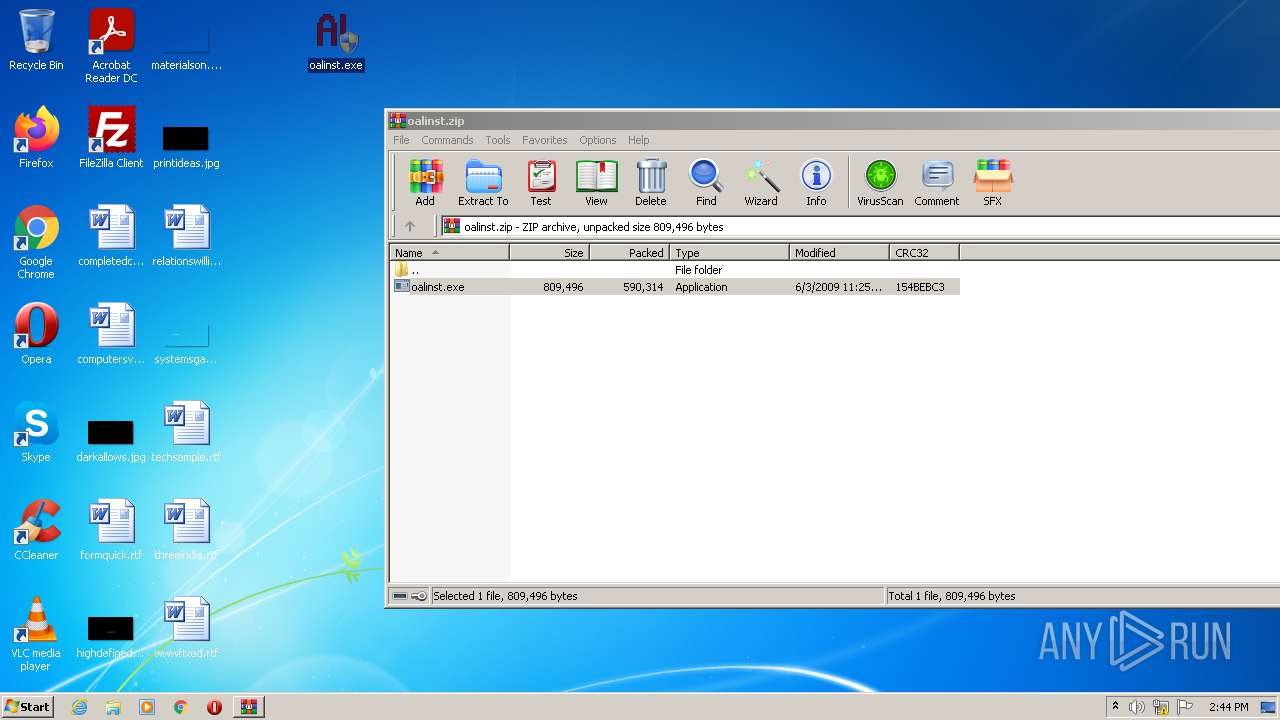
Task: Open the media player taskbar icon
Action: pyautogui.click(x=147, y=707)
